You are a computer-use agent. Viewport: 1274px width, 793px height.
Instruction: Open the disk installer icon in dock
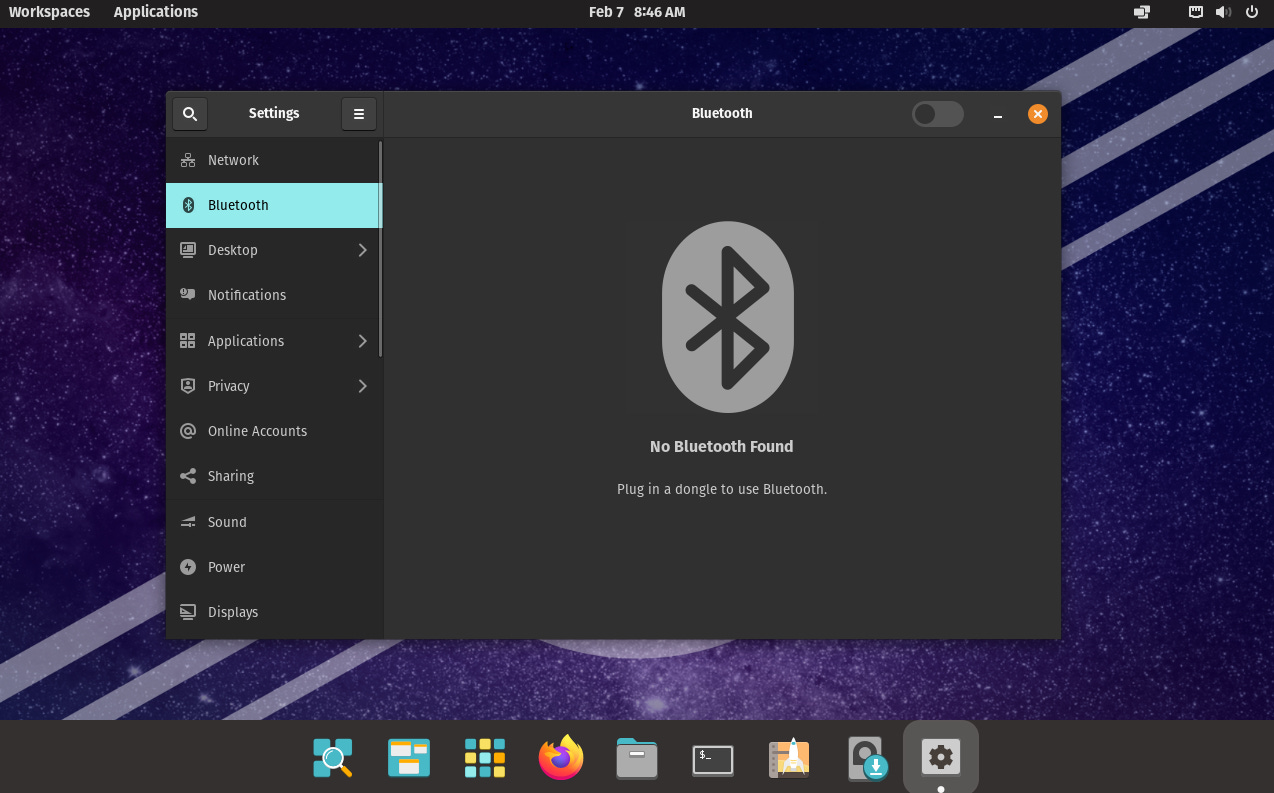click(866, 758)
